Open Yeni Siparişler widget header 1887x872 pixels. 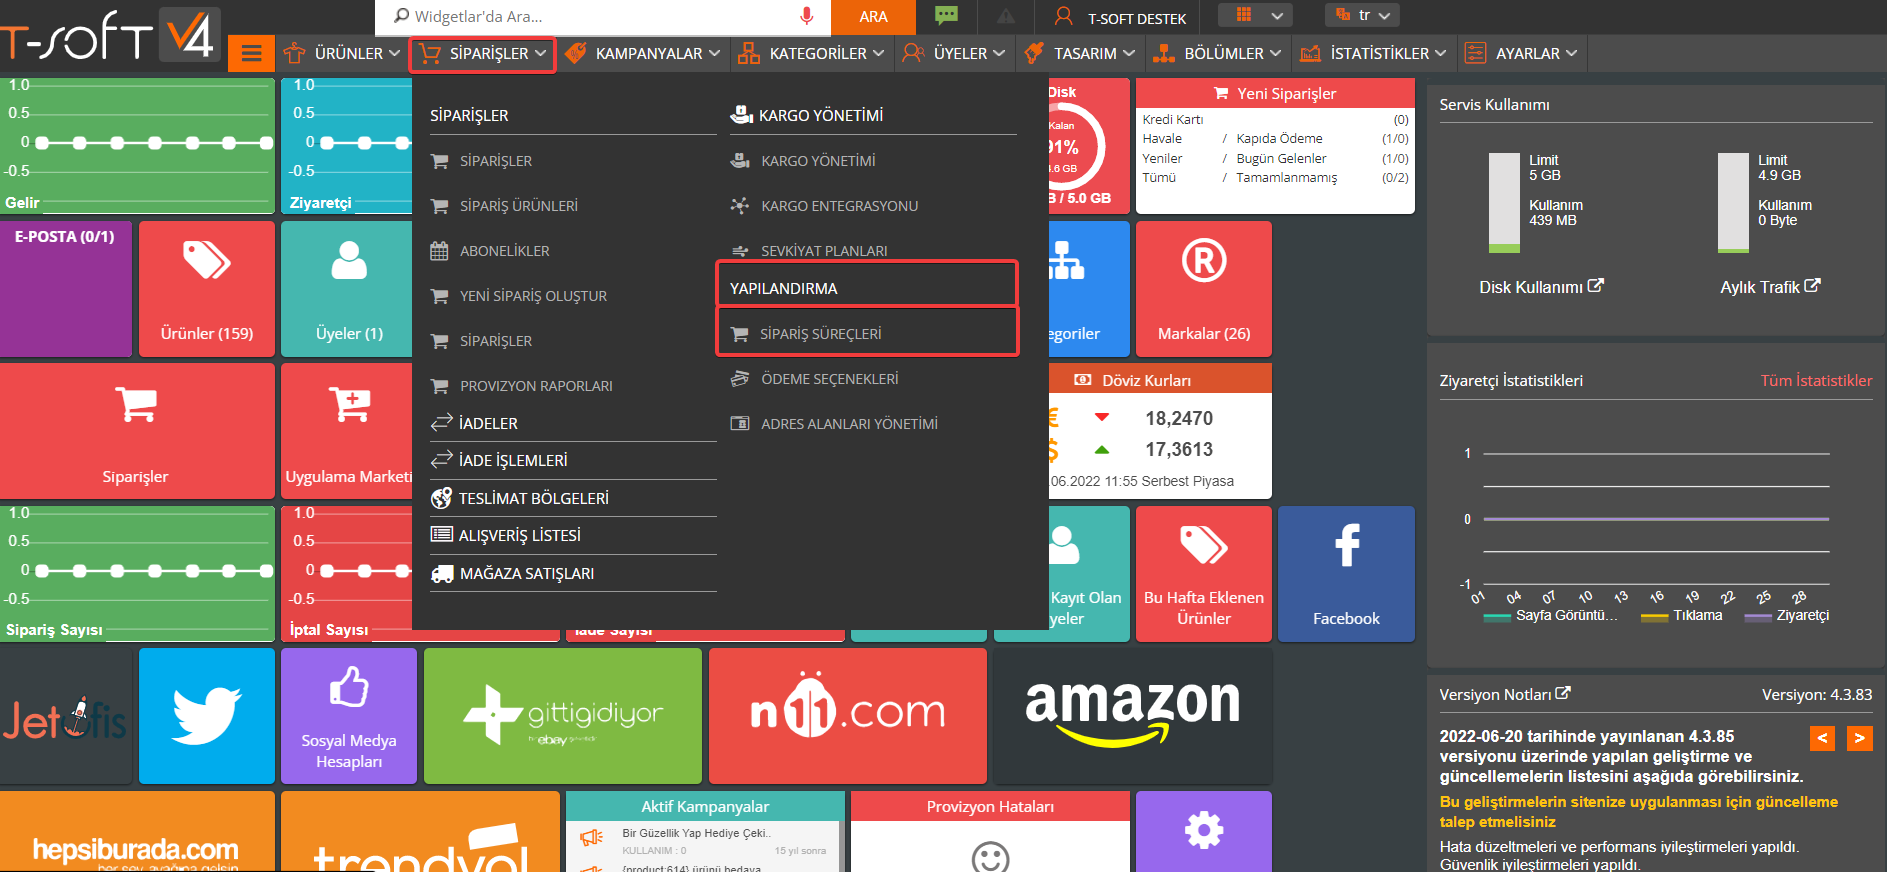pos(1275,93)
